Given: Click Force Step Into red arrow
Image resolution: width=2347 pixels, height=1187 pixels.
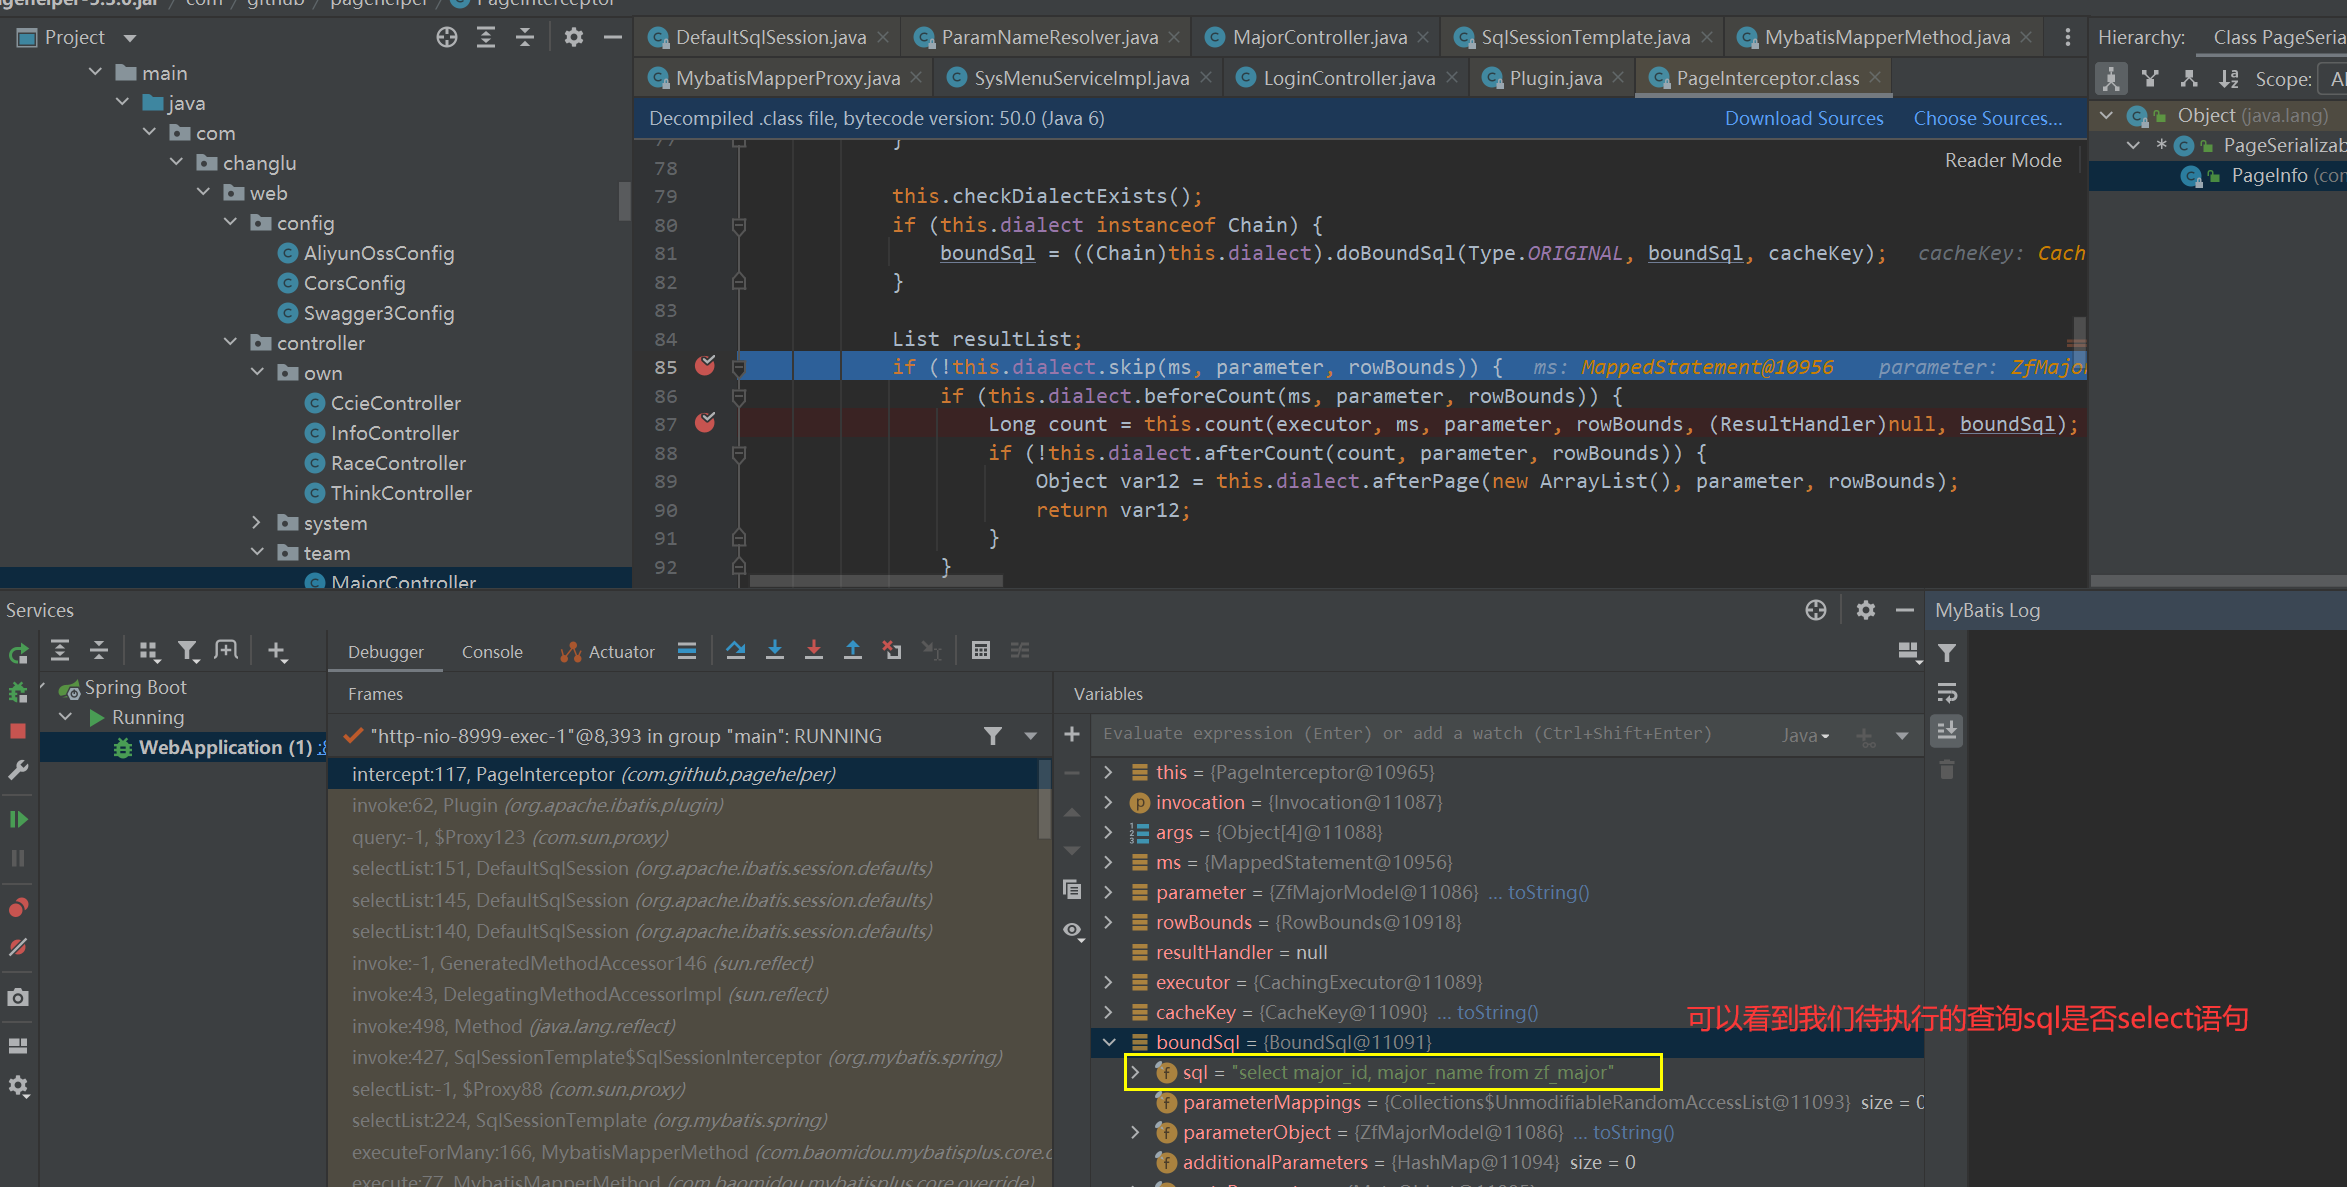Looking at the screenshot, I should pos(814,651).
